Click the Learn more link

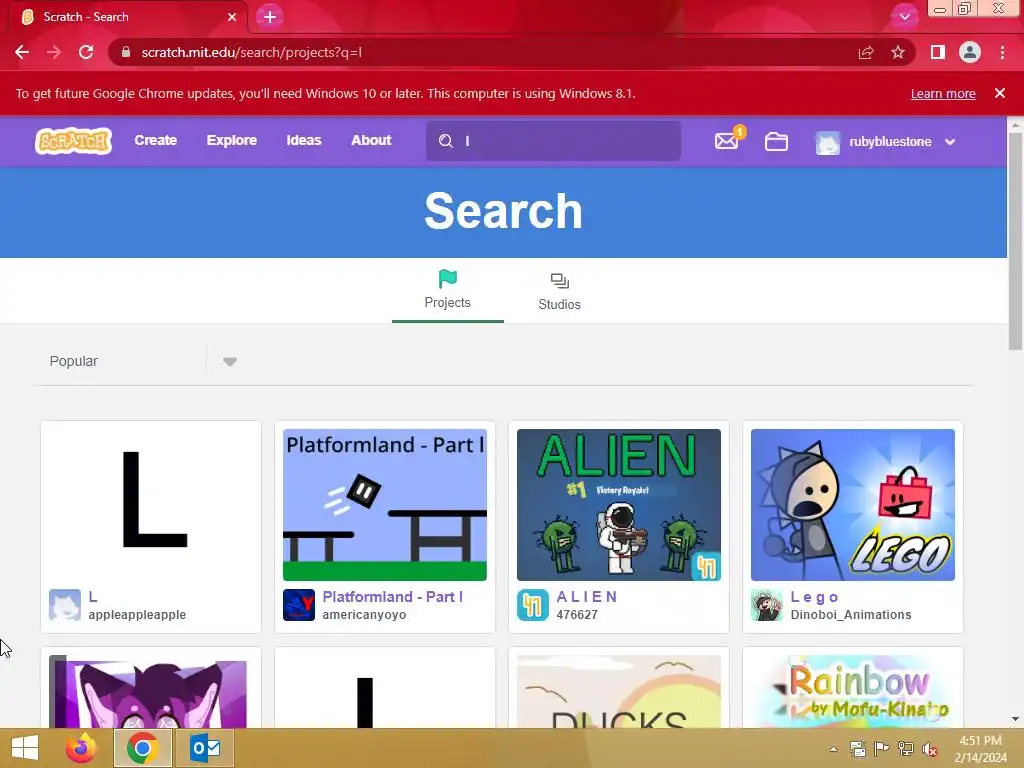click(943, 93)
